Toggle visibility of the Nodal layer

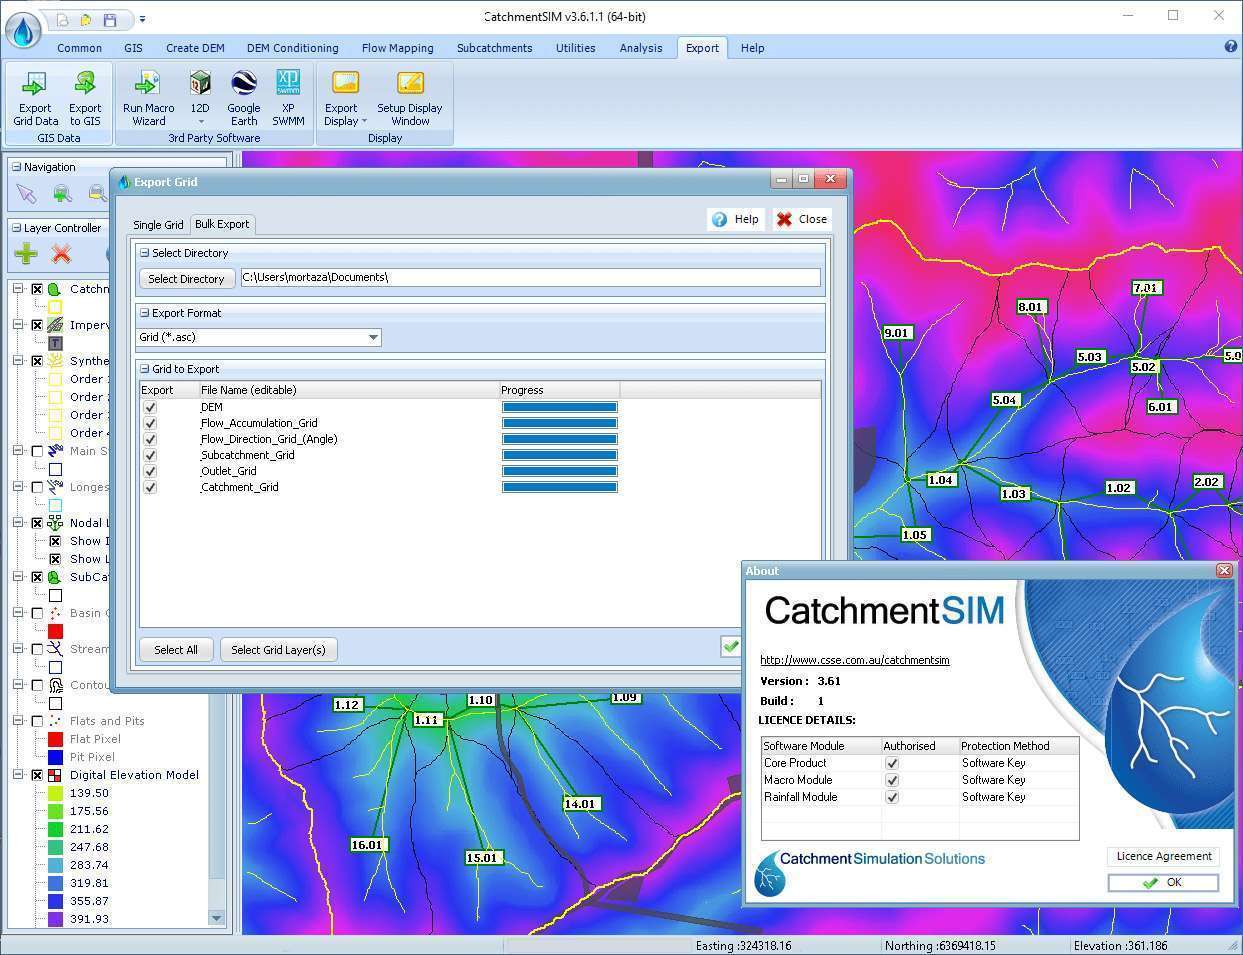36,522
